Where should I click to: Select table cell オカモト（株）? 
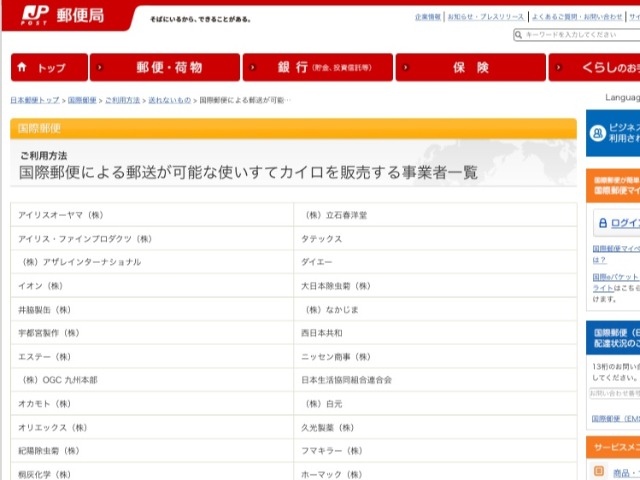152,404
